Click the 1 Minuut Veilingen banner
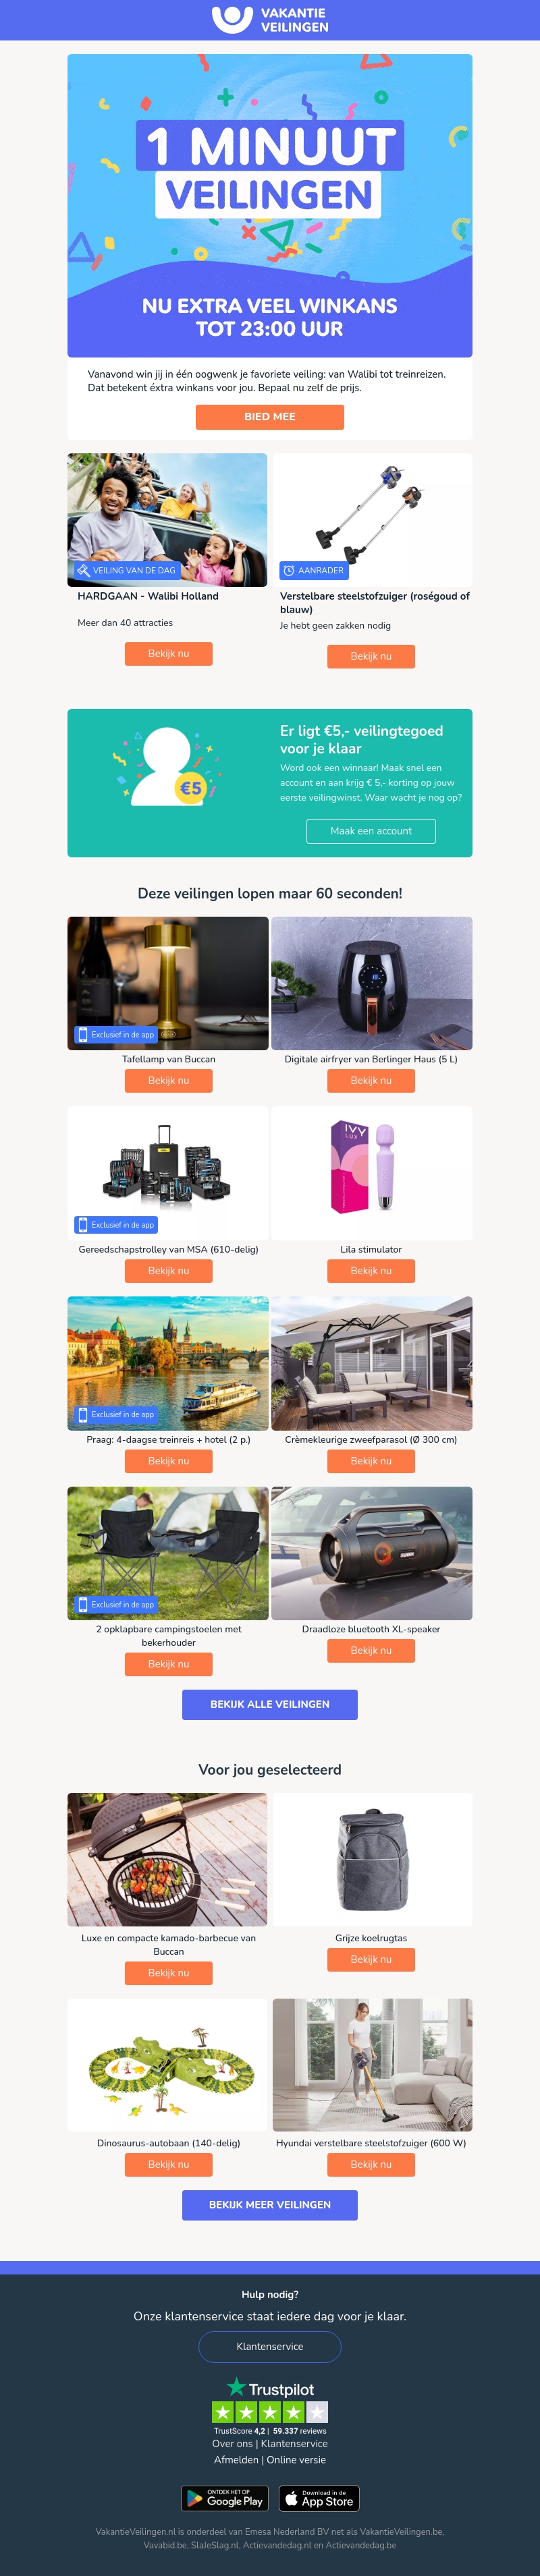The image size is (540, 2576). pos(270,205)
